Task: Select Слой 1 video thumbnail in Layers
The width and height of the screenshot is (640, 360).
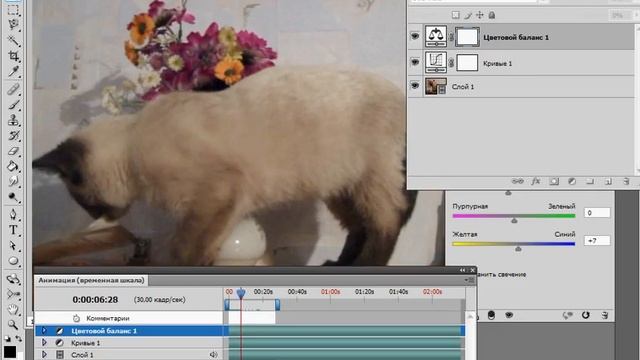Action: (x=436, y=86)
